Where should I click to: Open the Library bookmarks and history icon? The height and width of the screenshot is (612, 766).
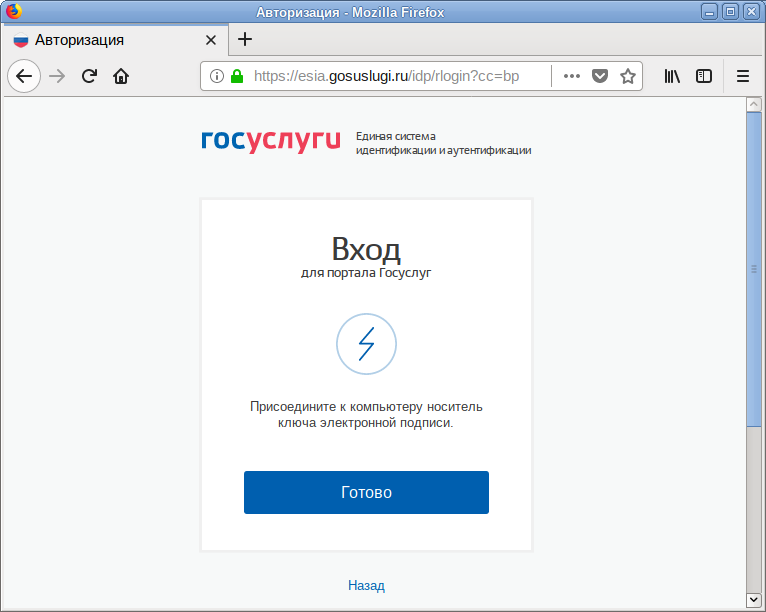coord(672,76)
